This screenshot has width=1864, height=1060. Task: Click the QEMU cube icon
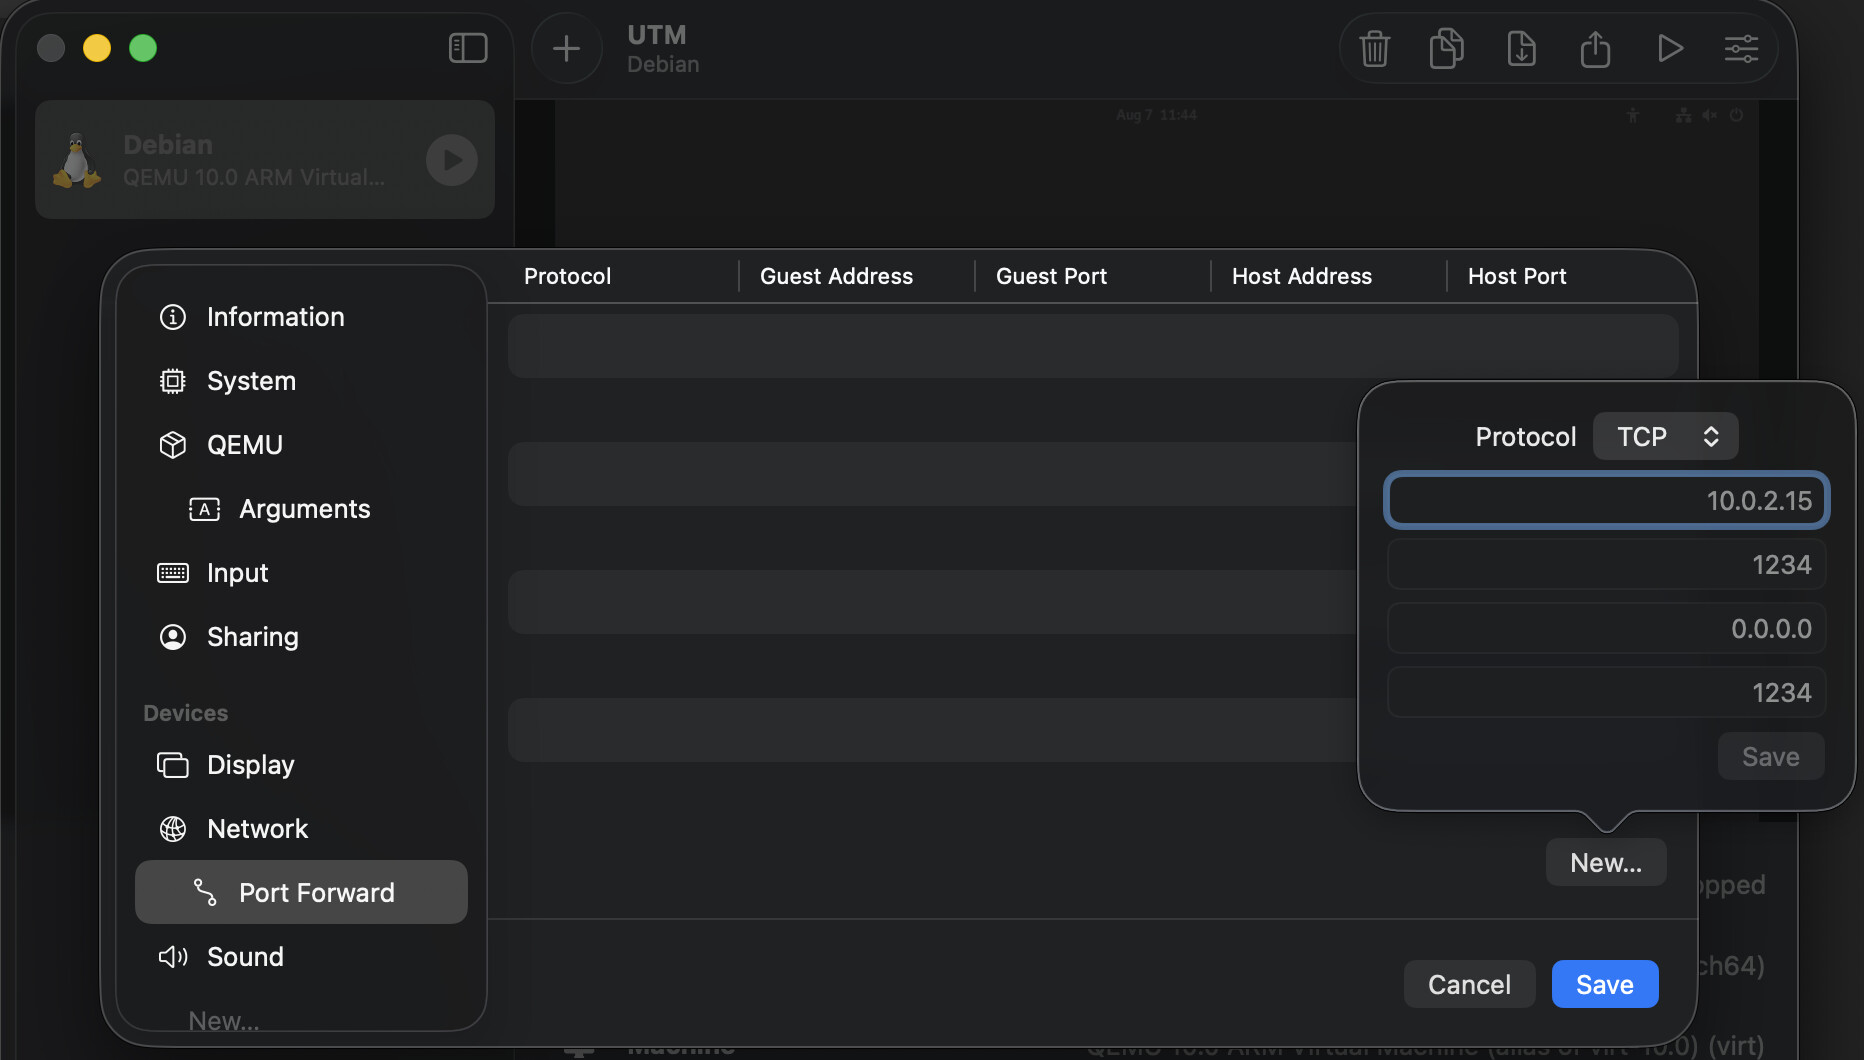click(x=173, y=445)
